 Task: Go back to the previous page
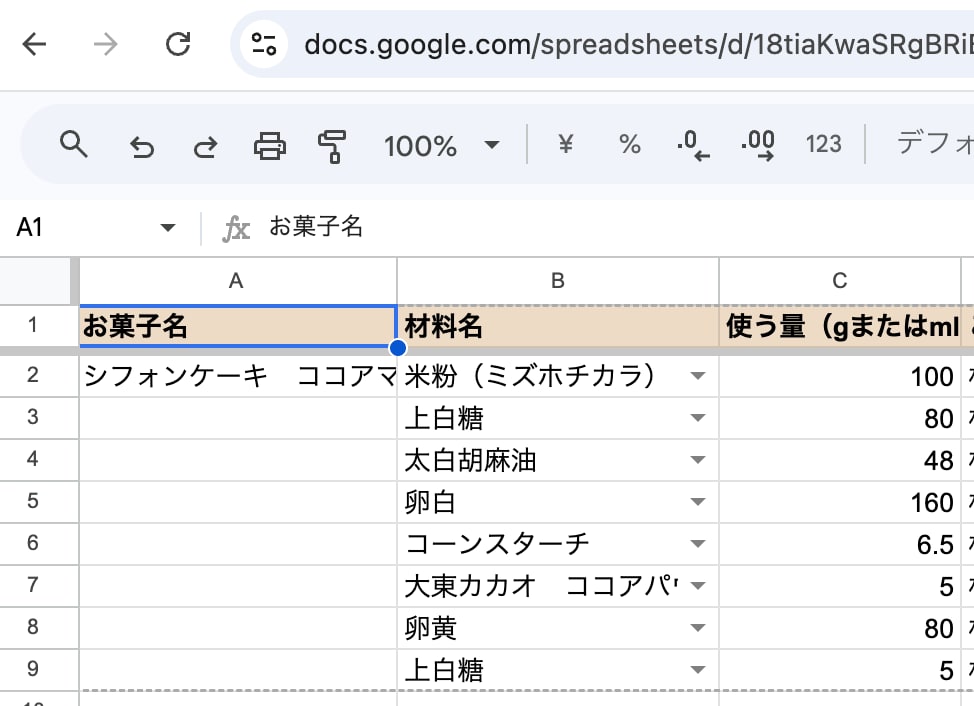(x=34, y=44)
